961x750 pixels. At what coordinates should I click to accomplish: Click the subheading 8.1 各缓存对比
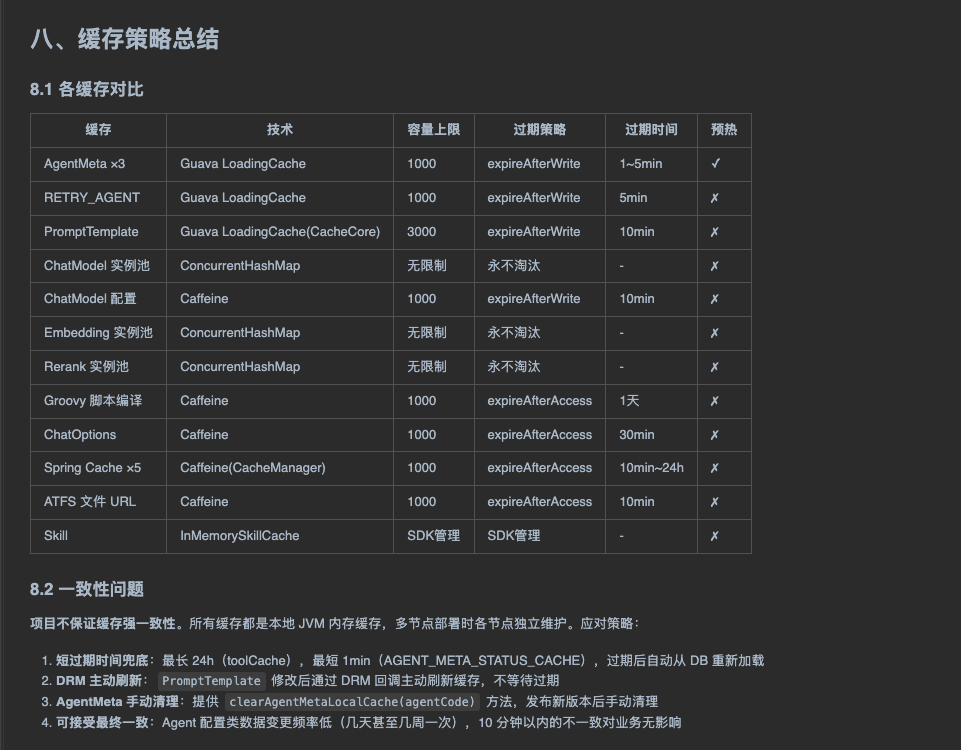tap(86, 89)
